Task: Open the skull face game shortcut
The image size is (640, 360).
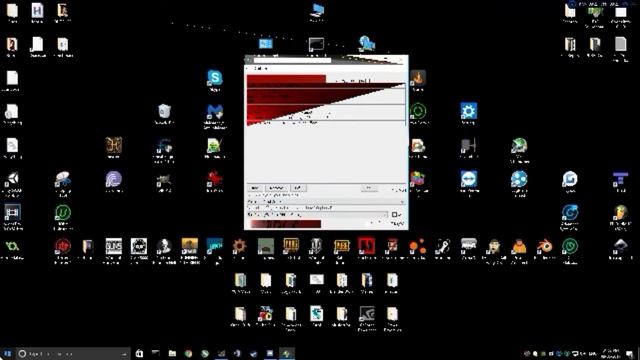Action: 139,246
